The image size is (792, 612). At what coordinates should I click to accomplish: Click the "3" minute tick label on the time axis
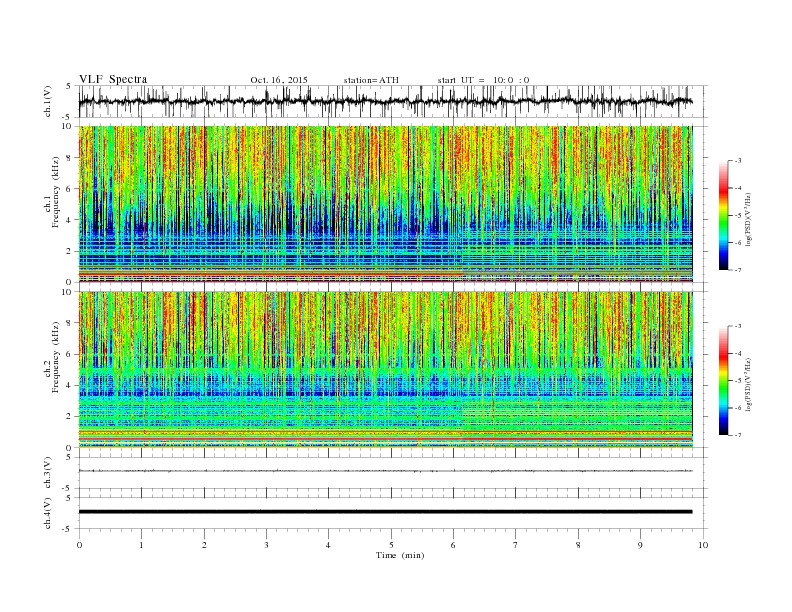pyautogui.click(x=266, y=545)
